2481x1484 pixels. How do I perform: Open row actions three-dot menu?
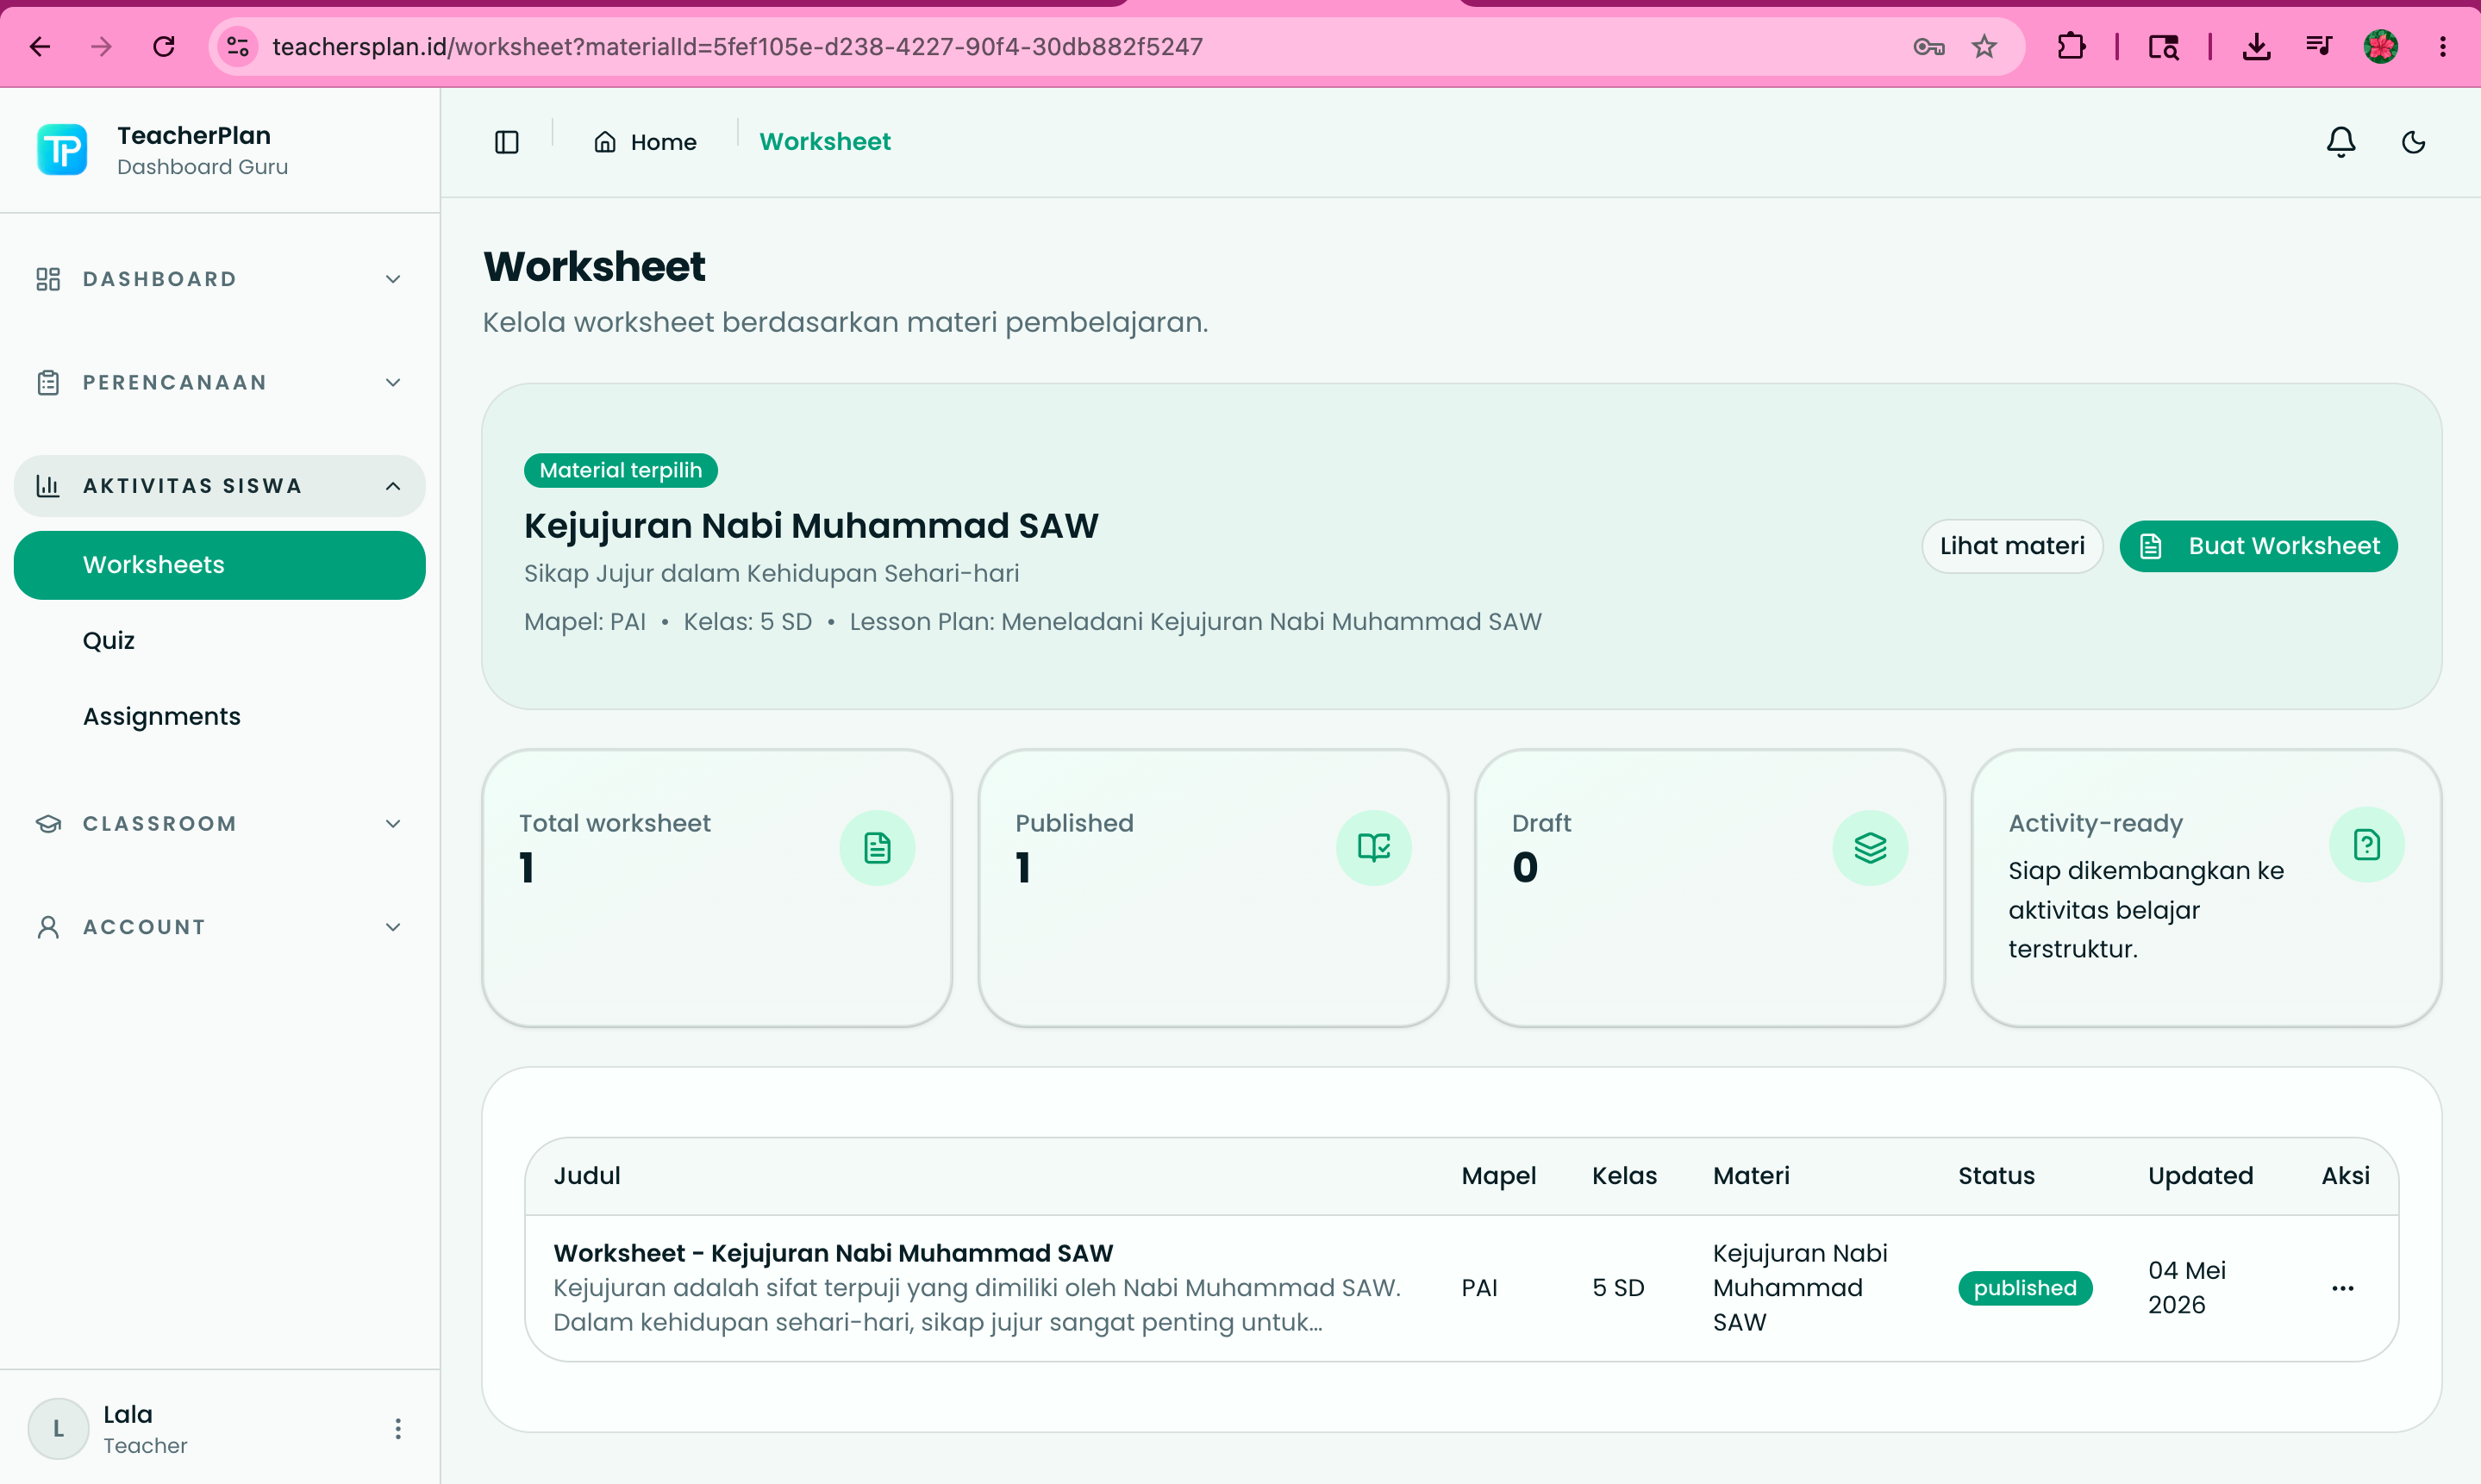pyautogui.click(x=2343, y=1288)
